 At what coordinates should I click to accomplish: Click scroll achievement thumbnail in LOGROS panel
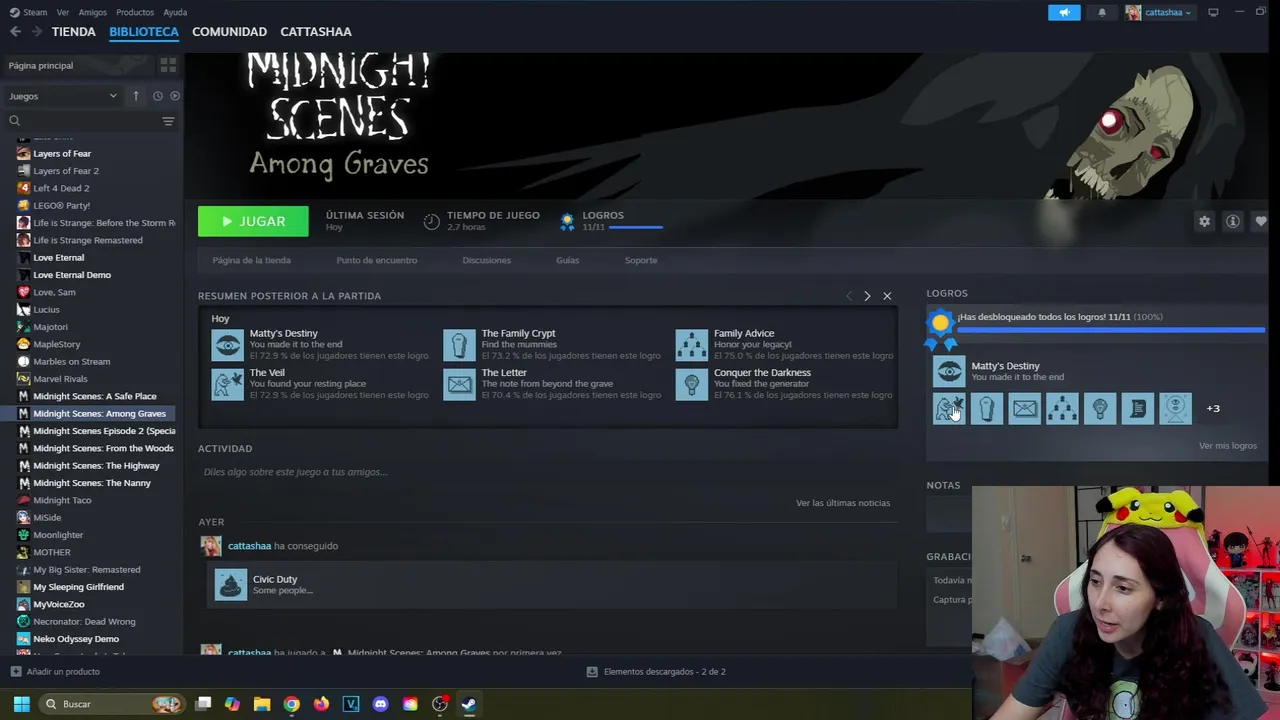tap(1137, 408)
